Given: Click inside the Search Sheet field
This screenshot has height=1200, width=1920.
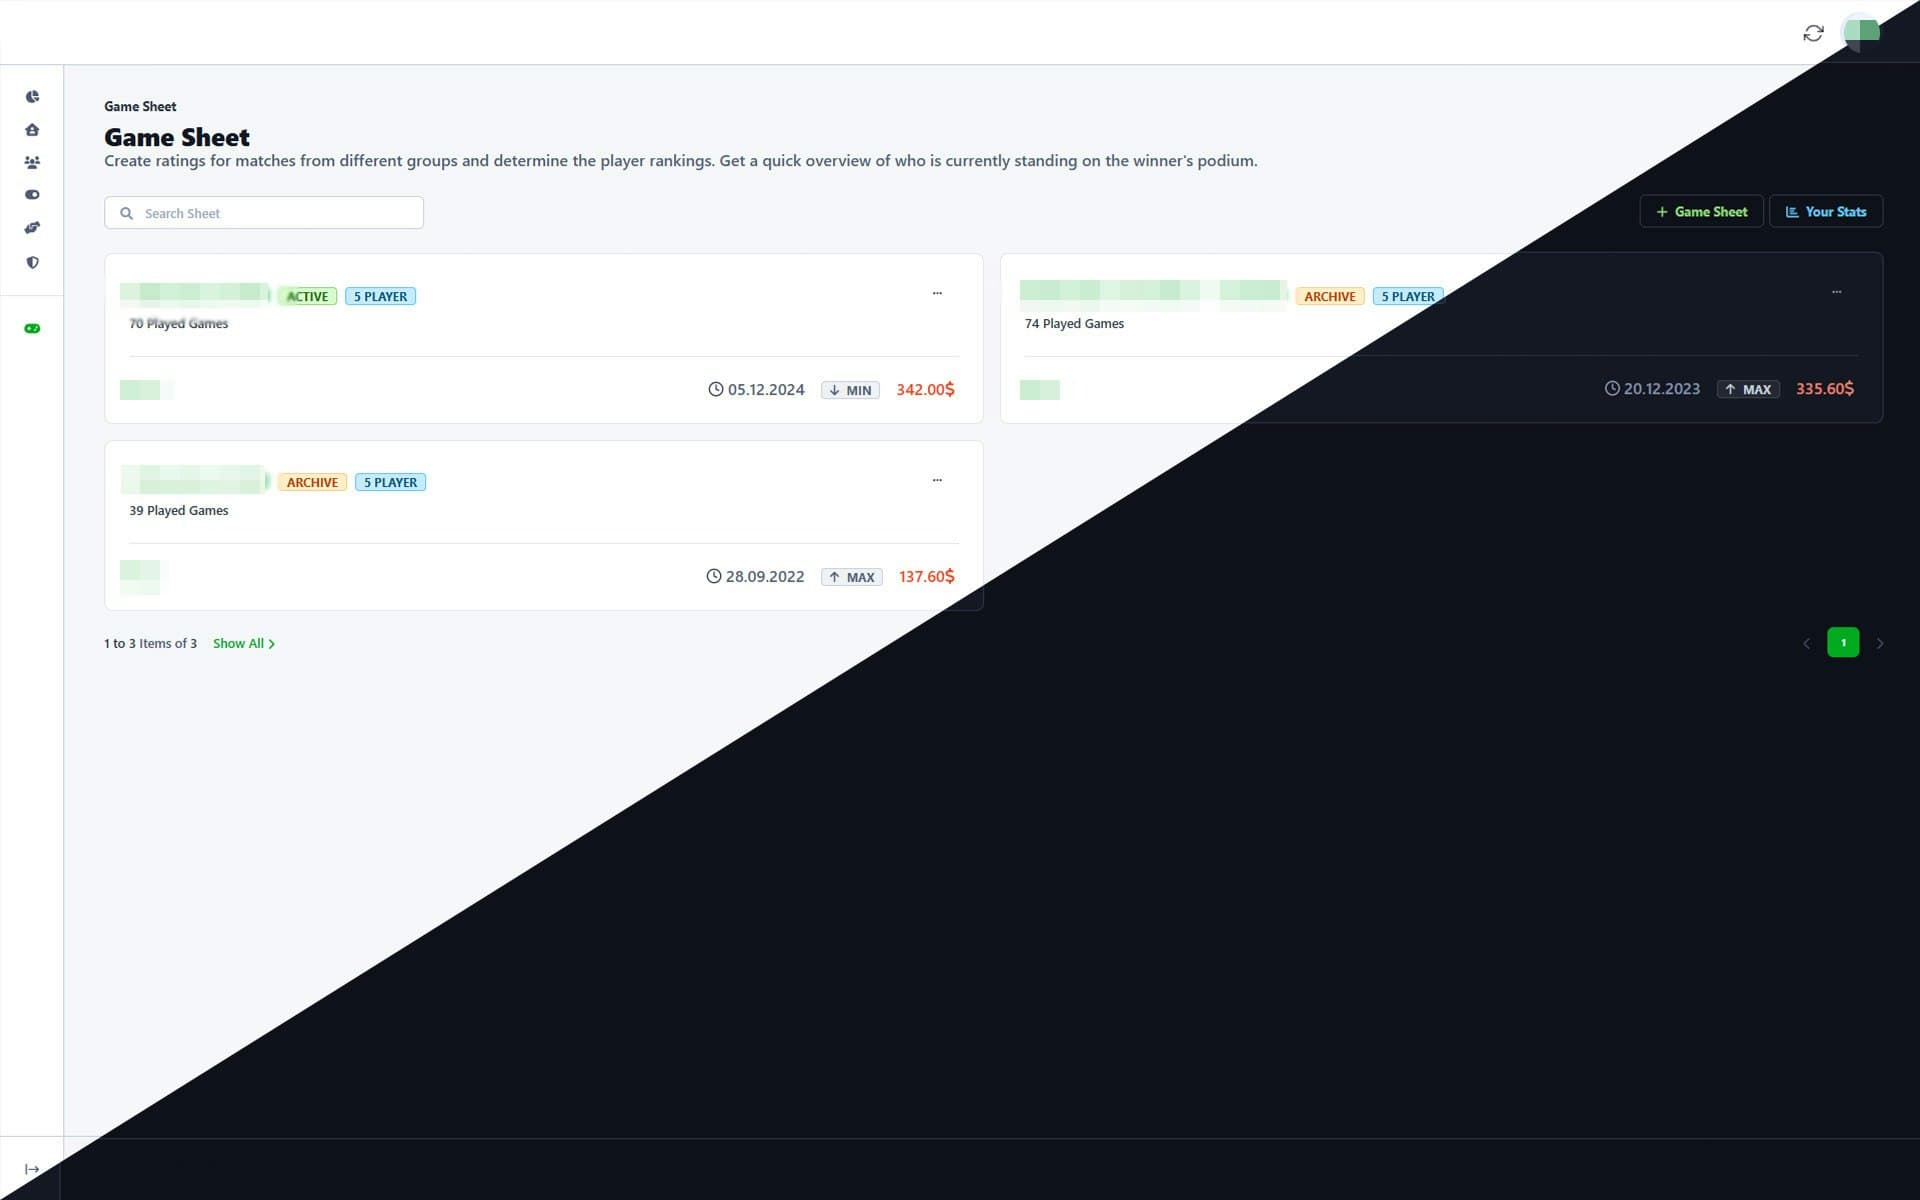Looking at the screenshot, I should tap(263, 212).
